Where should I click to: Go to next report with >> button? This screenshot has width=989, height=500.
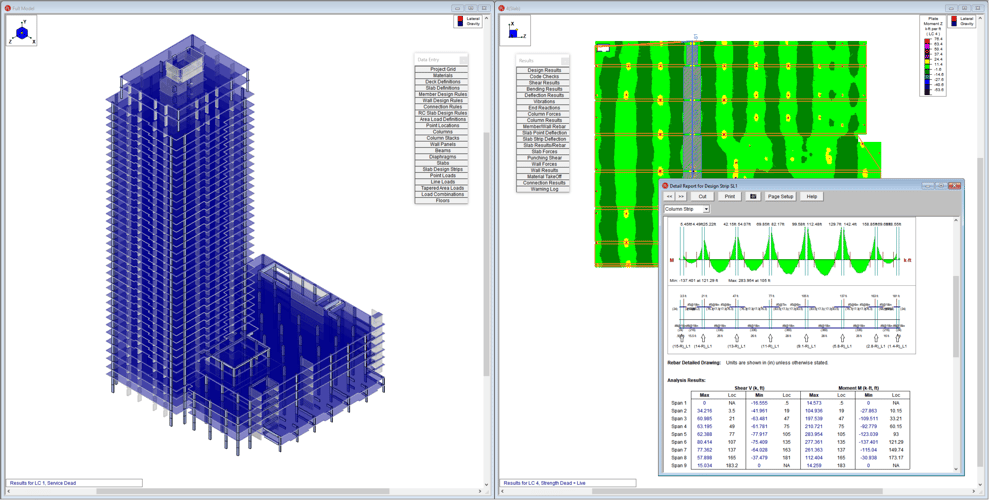681,197
